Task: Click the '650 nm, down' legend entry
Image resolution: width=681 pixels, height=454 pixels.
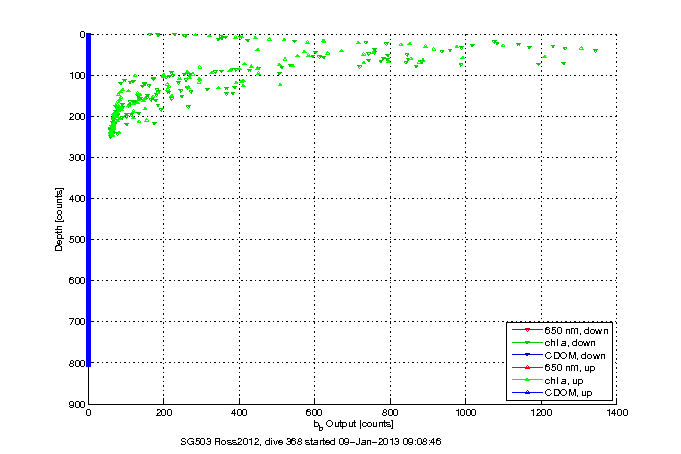Action: (x=560, y=331)
